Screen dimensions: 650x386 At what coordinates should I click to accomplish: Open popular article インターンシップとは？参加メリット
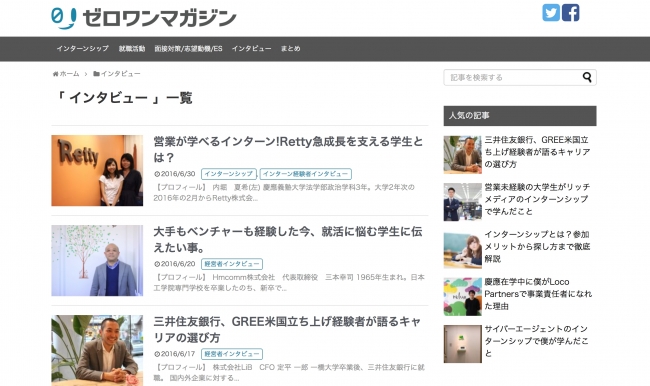pos(537,247)
